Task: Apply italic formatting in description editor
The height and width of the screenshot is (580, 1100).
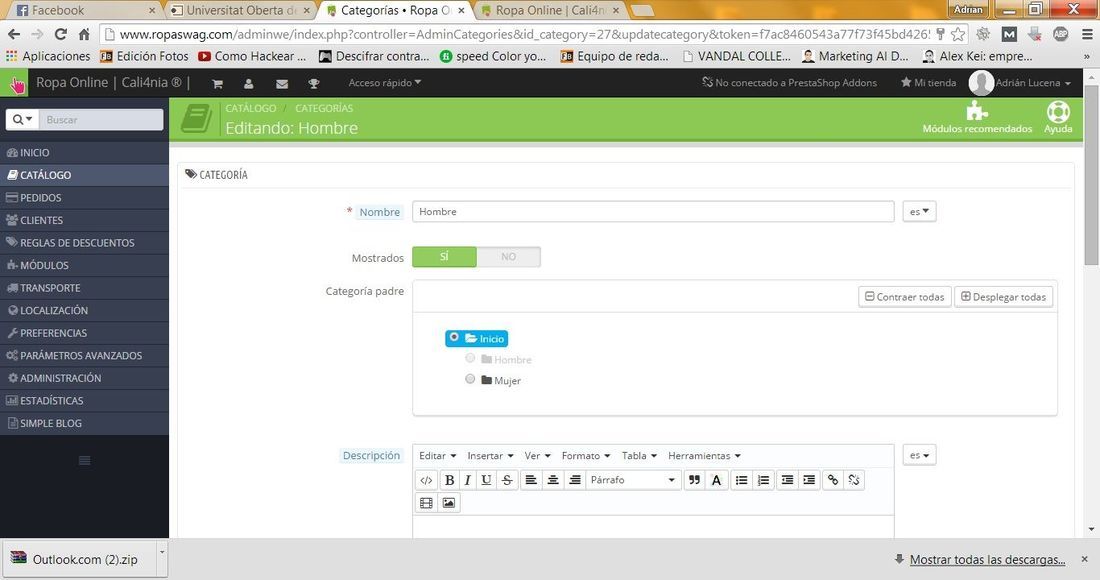Action: tap(467, 480)
